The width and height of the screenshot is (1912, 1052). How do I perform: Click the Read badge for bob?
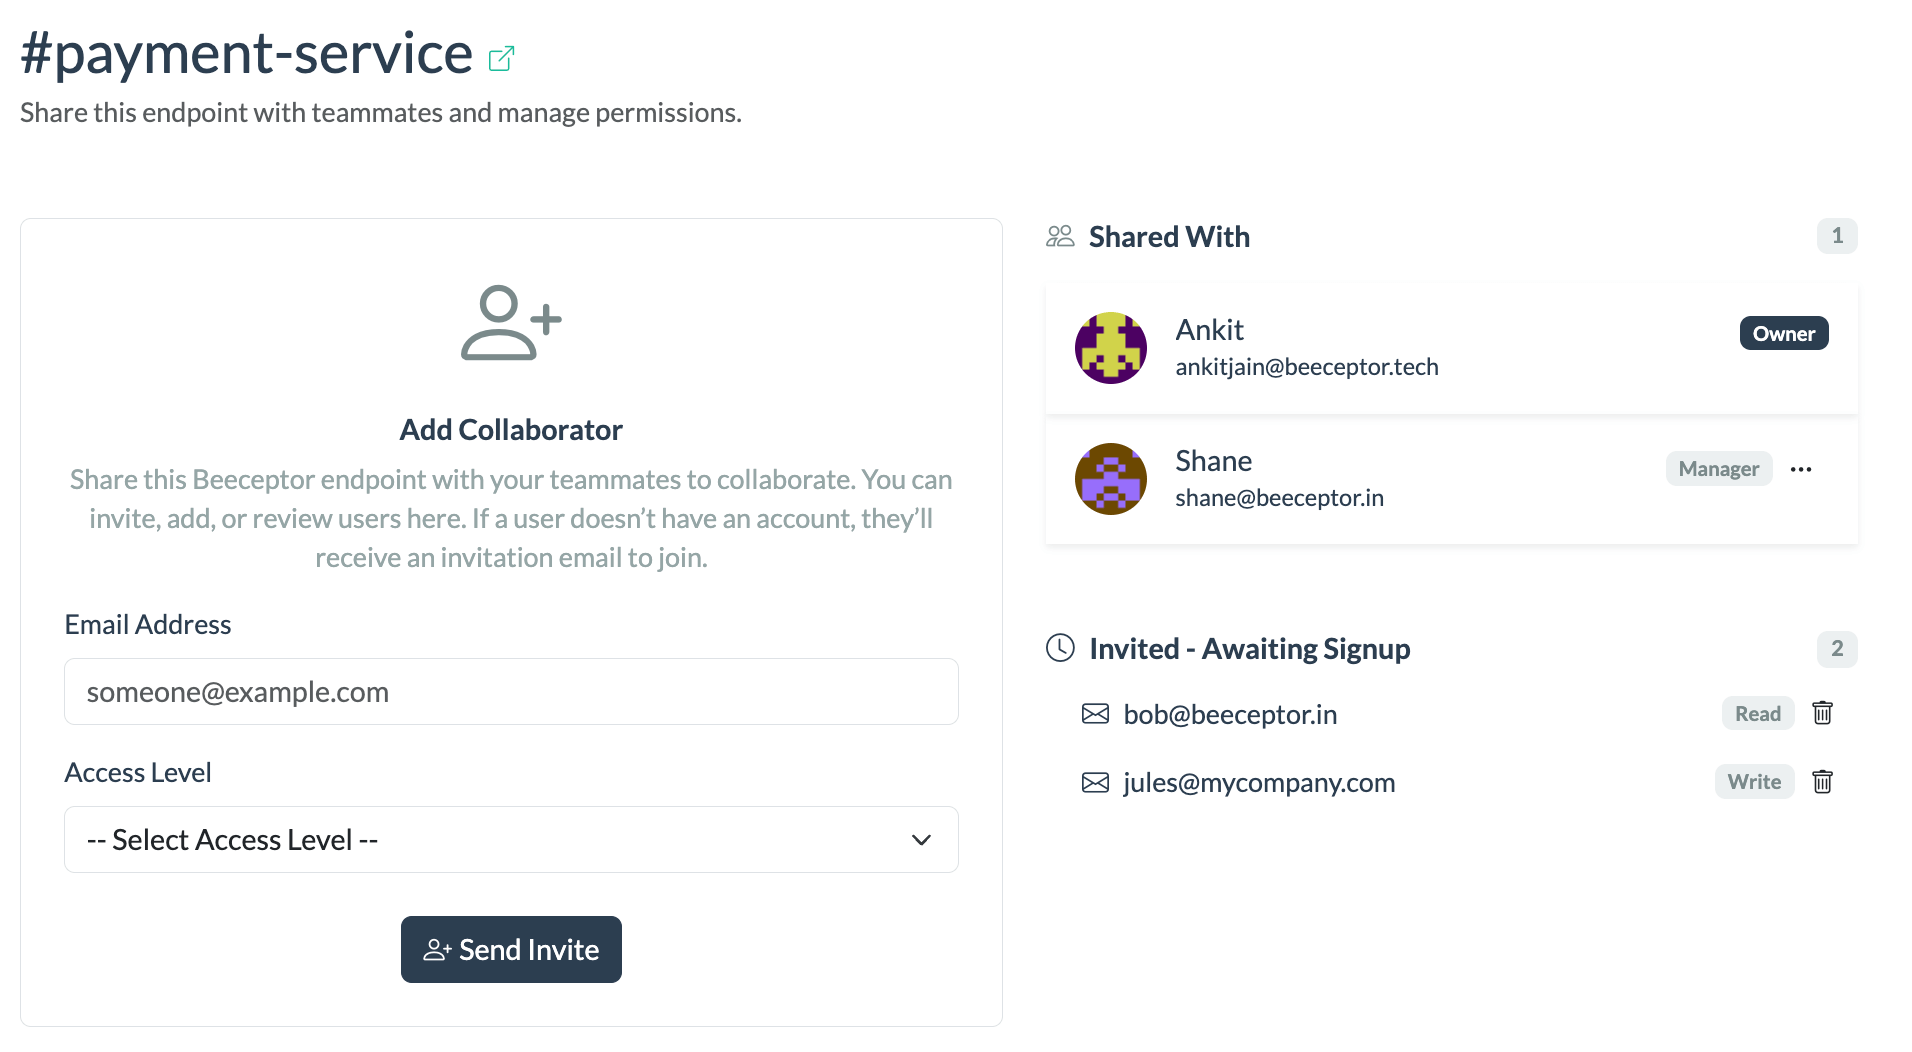[x=1757, y=714]
